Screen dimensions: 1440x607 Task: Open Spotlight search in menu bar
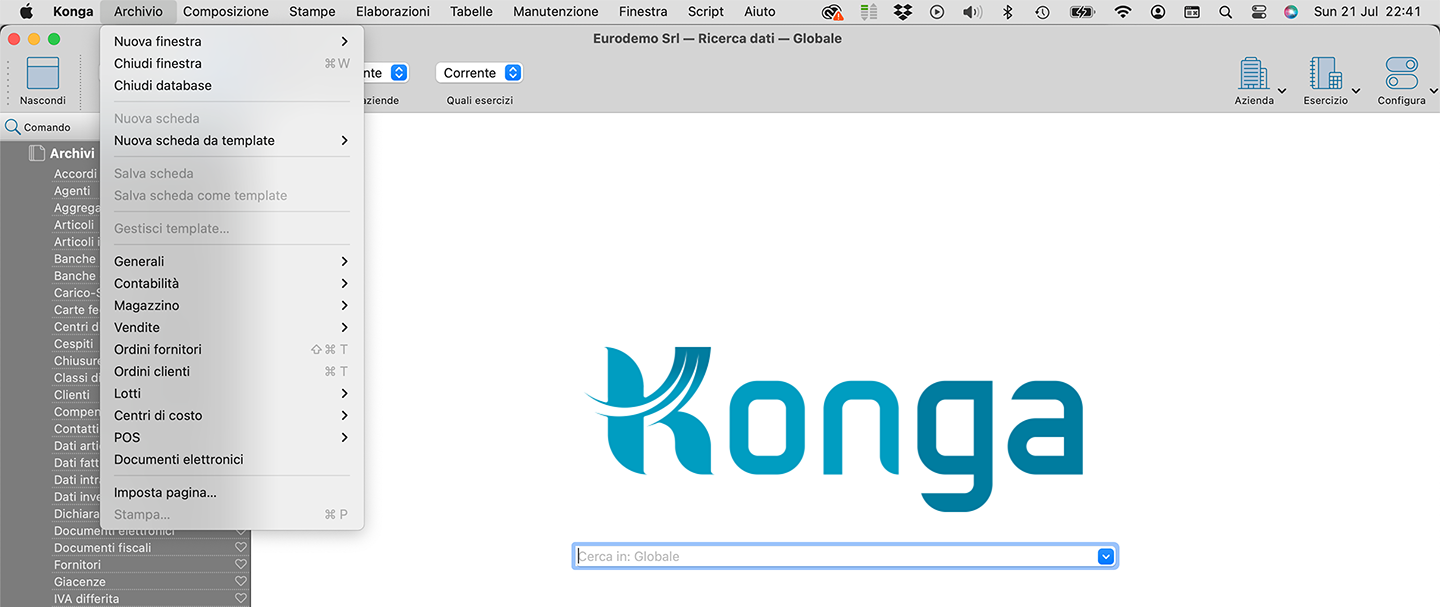pos(1225,12)
